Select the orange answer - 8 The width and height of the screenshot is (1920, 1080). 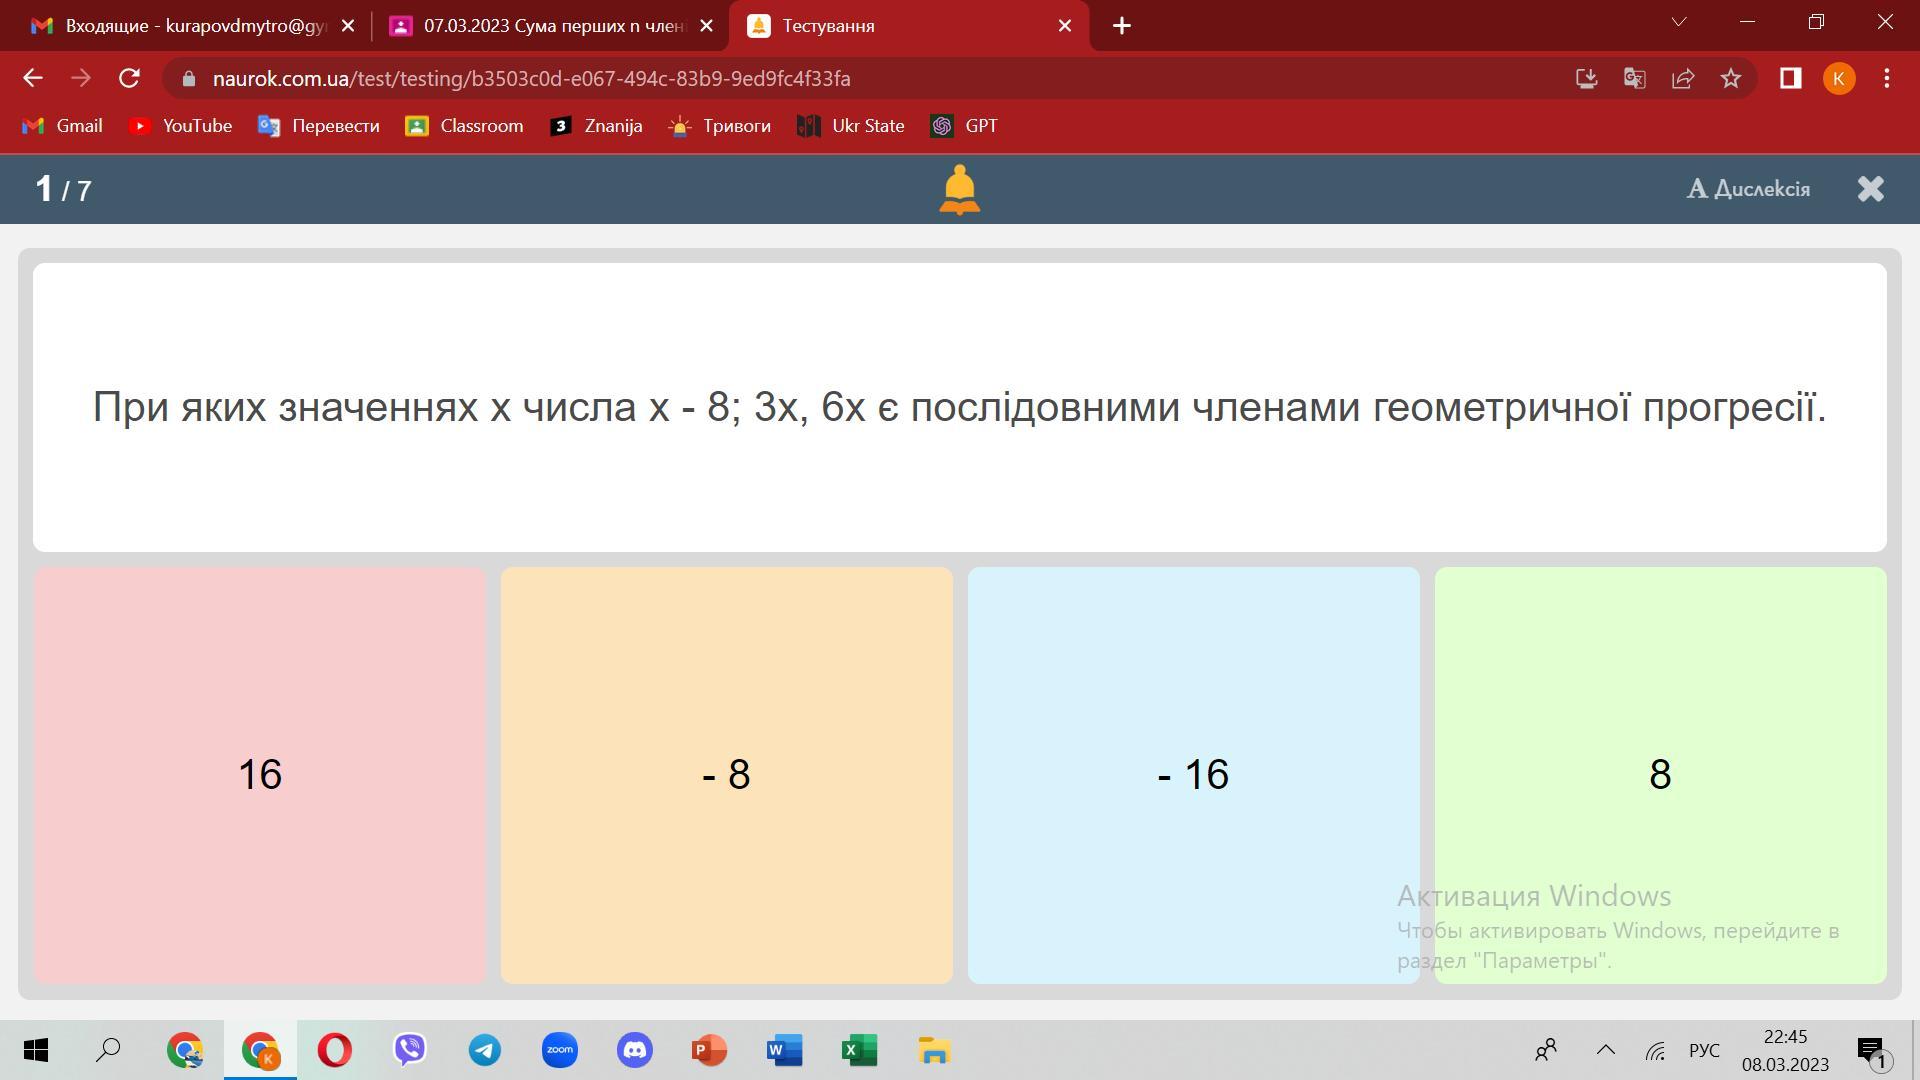click(726, 775)
